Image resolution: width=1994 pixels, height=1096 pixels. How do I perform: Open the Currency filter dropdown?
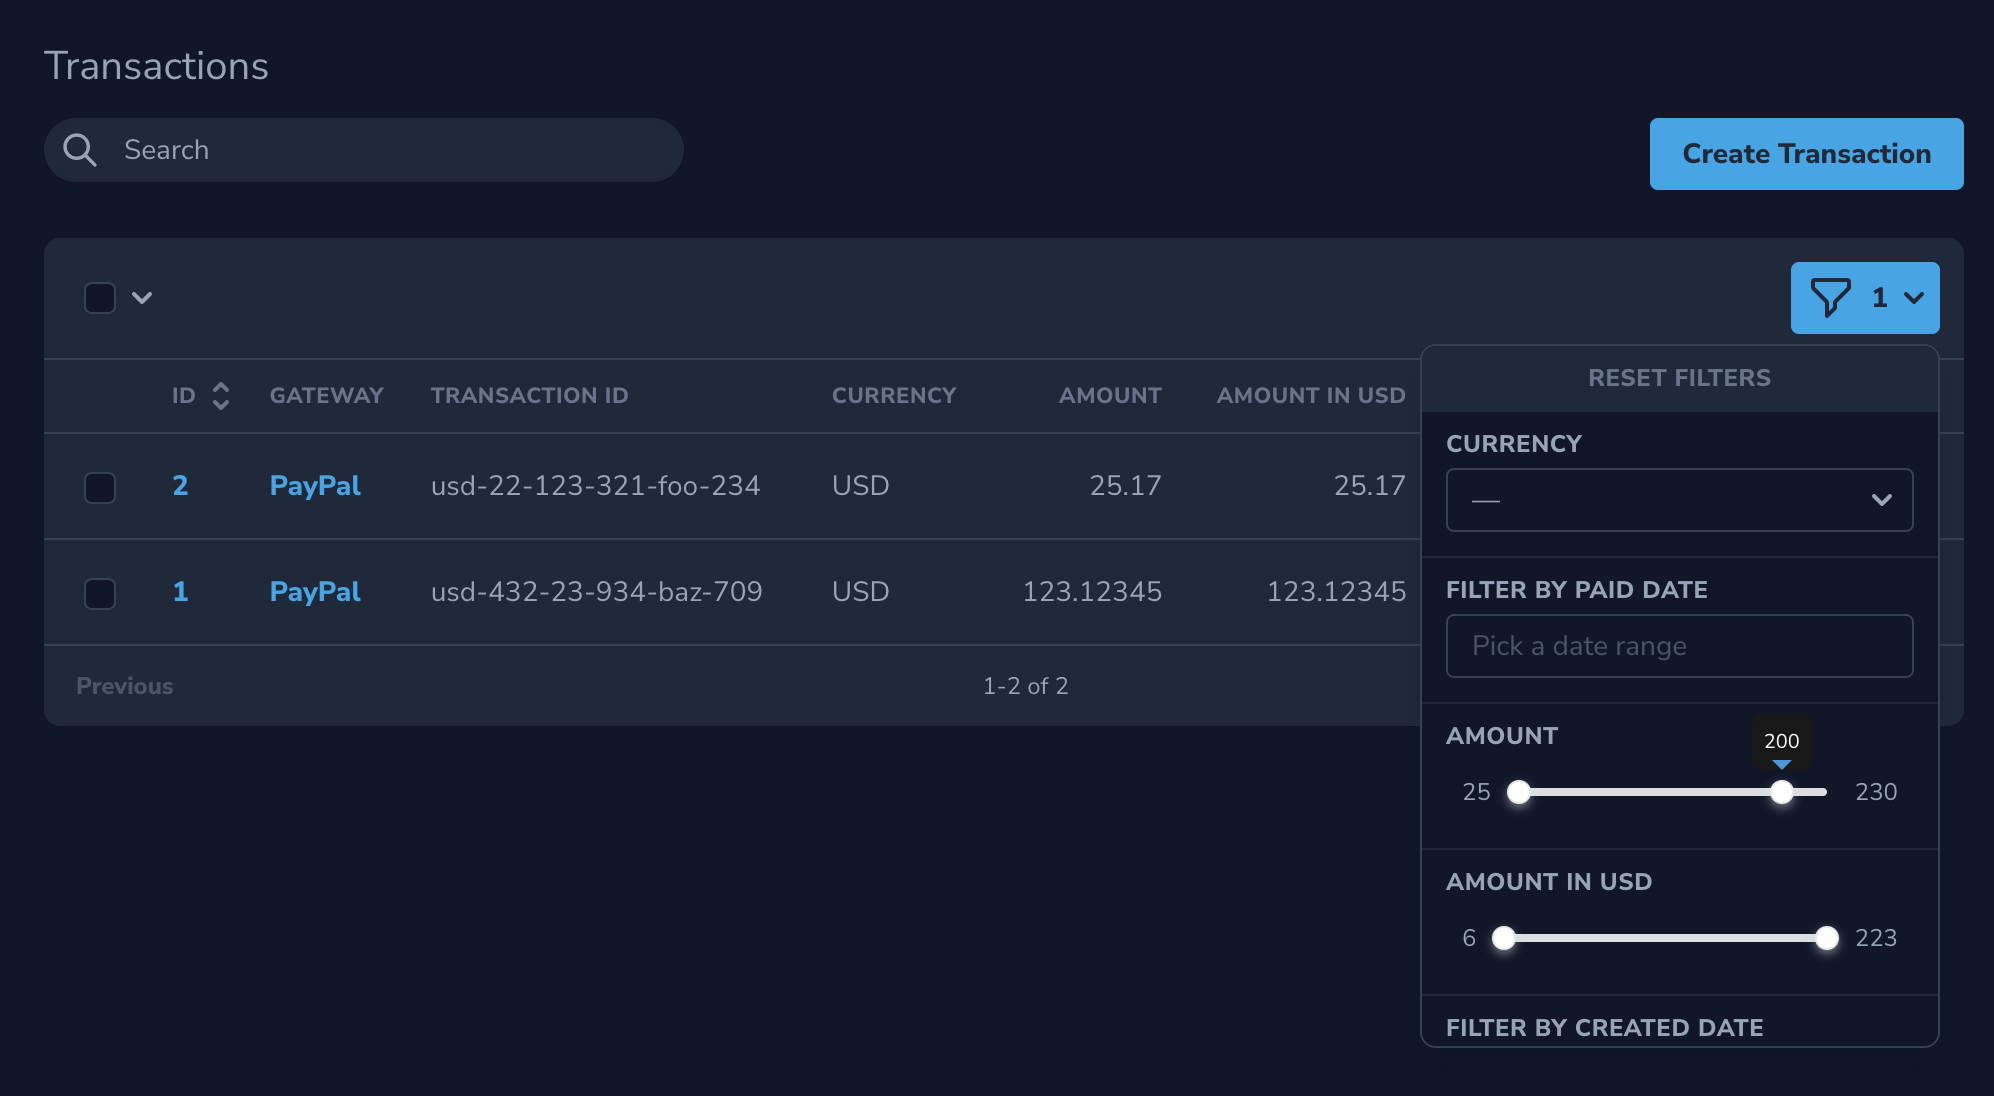pos(1679,500)
